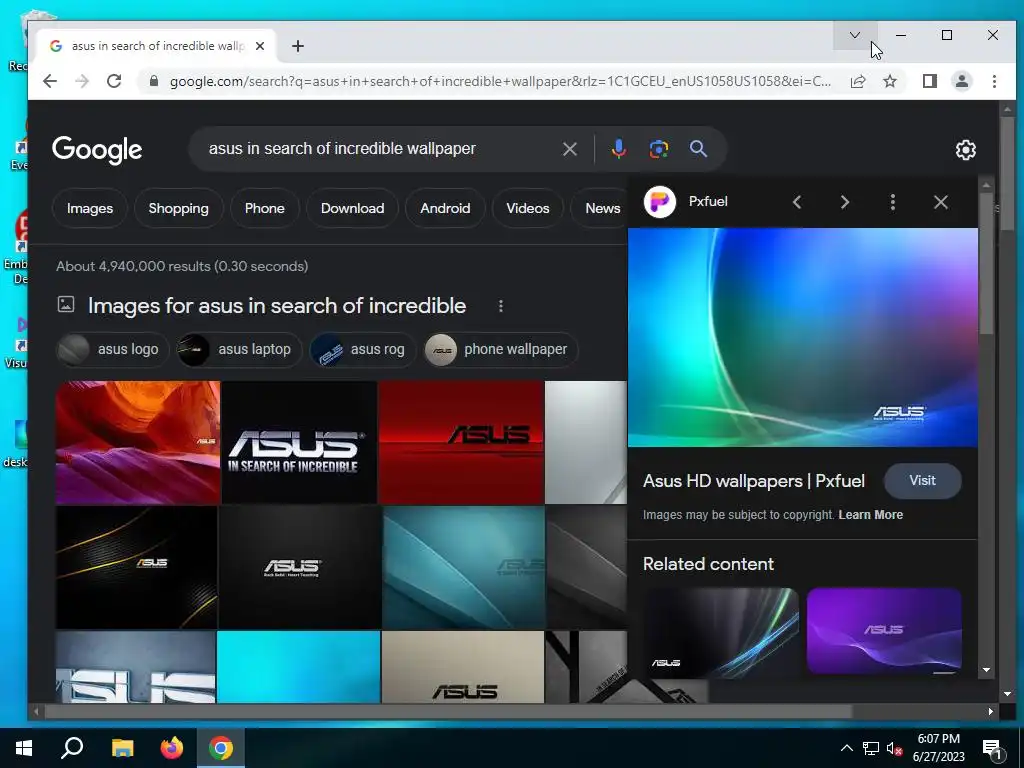Show hidden system tray icons
1024x768 pixels.
[x=846, y=748]
